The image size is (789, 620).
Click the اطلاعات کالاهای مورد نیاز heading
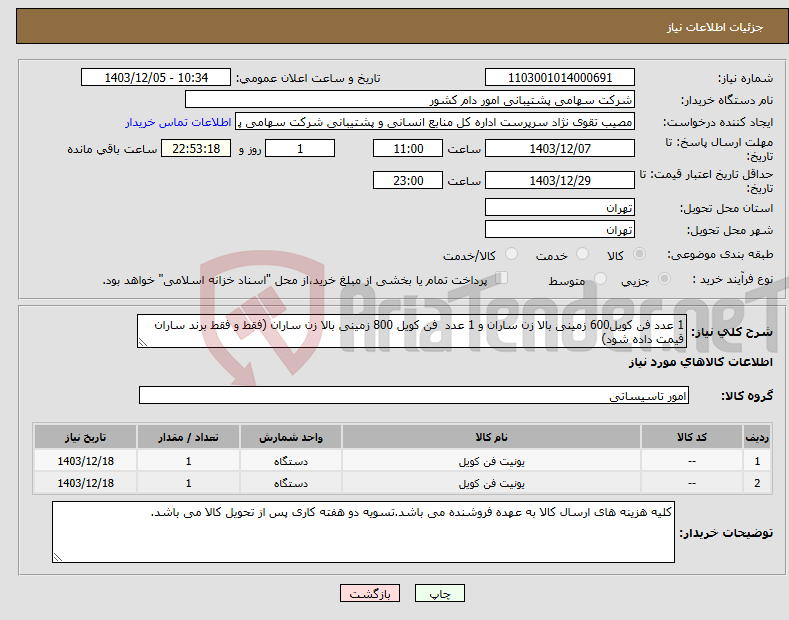coord(700,362)
